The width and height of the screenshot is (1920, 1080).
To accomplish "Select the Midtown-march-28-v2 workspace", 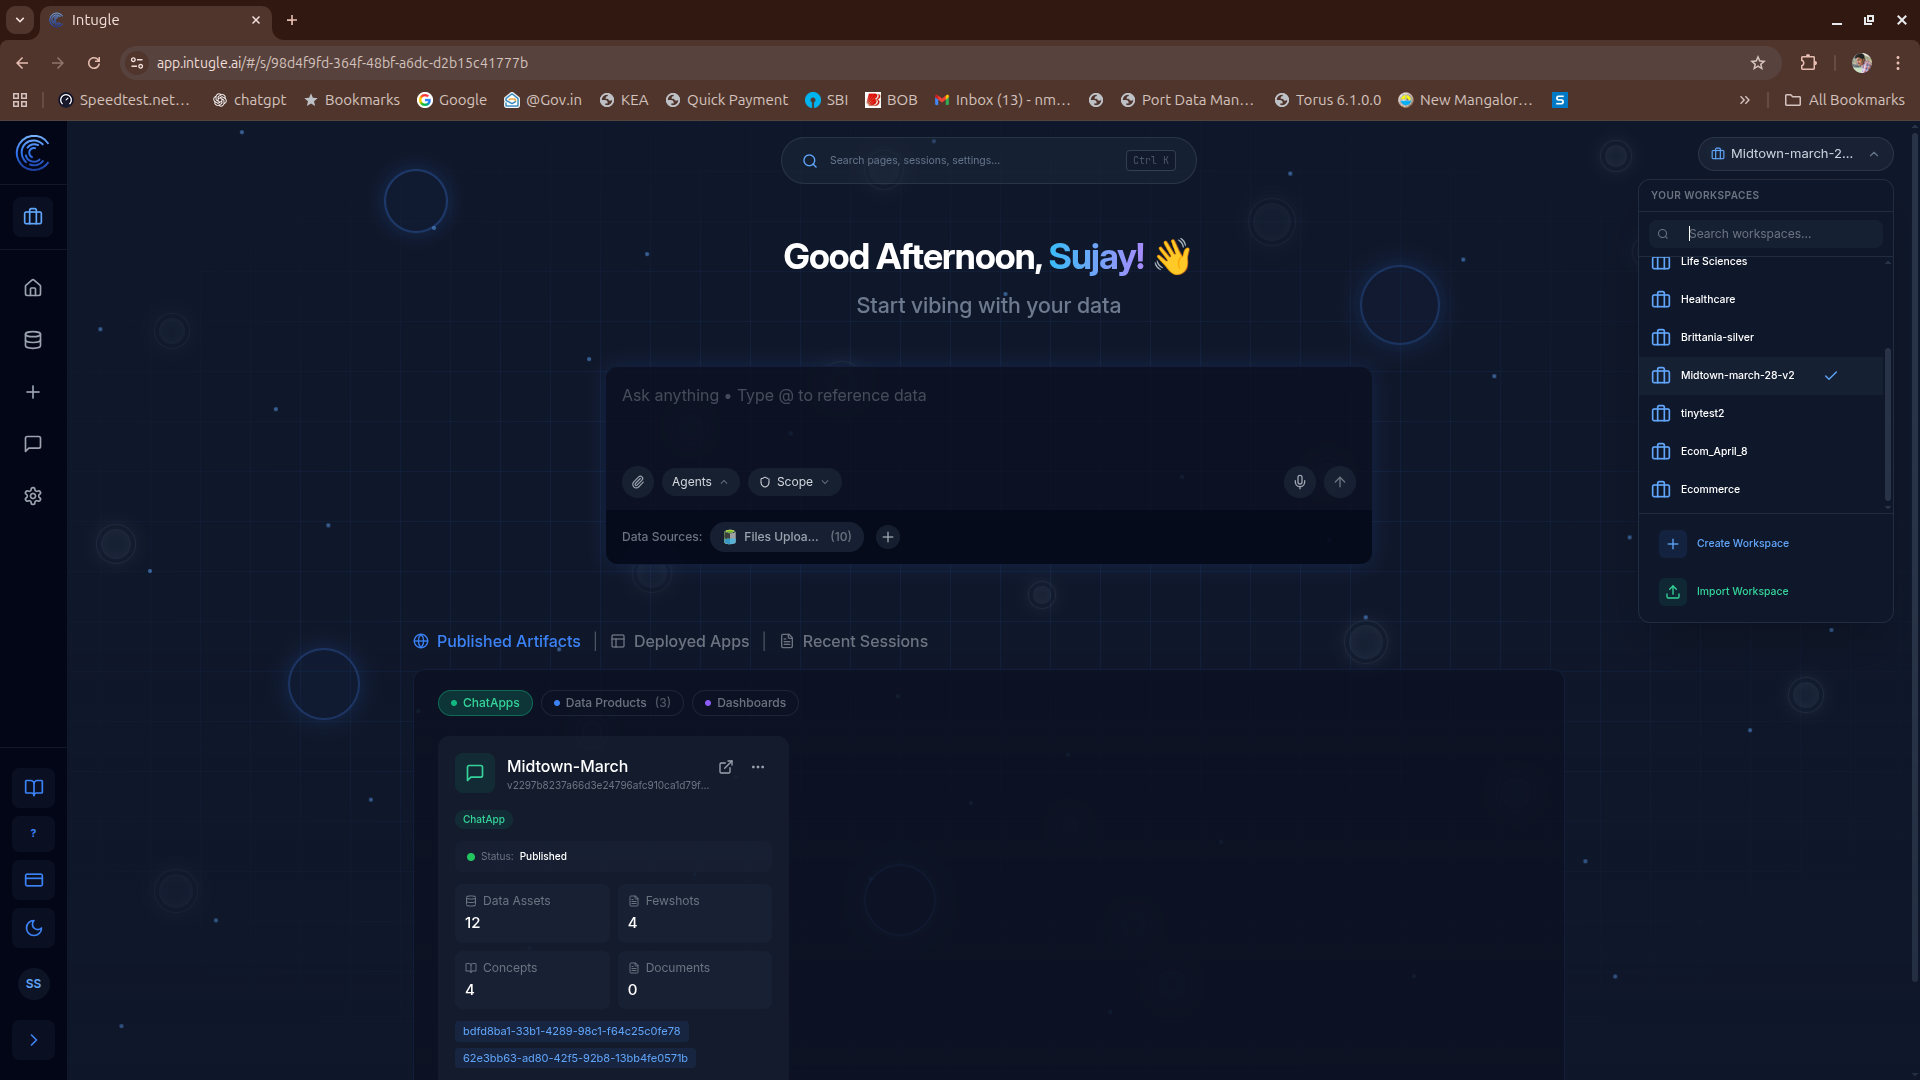I will (x=1762, y=376).
